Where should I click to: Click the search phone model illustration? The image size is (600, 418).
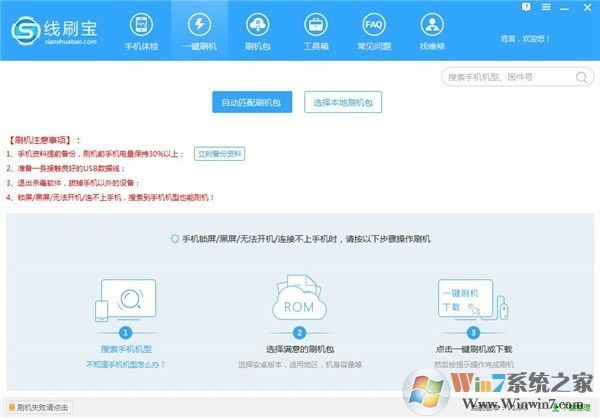tap(126, 300)
